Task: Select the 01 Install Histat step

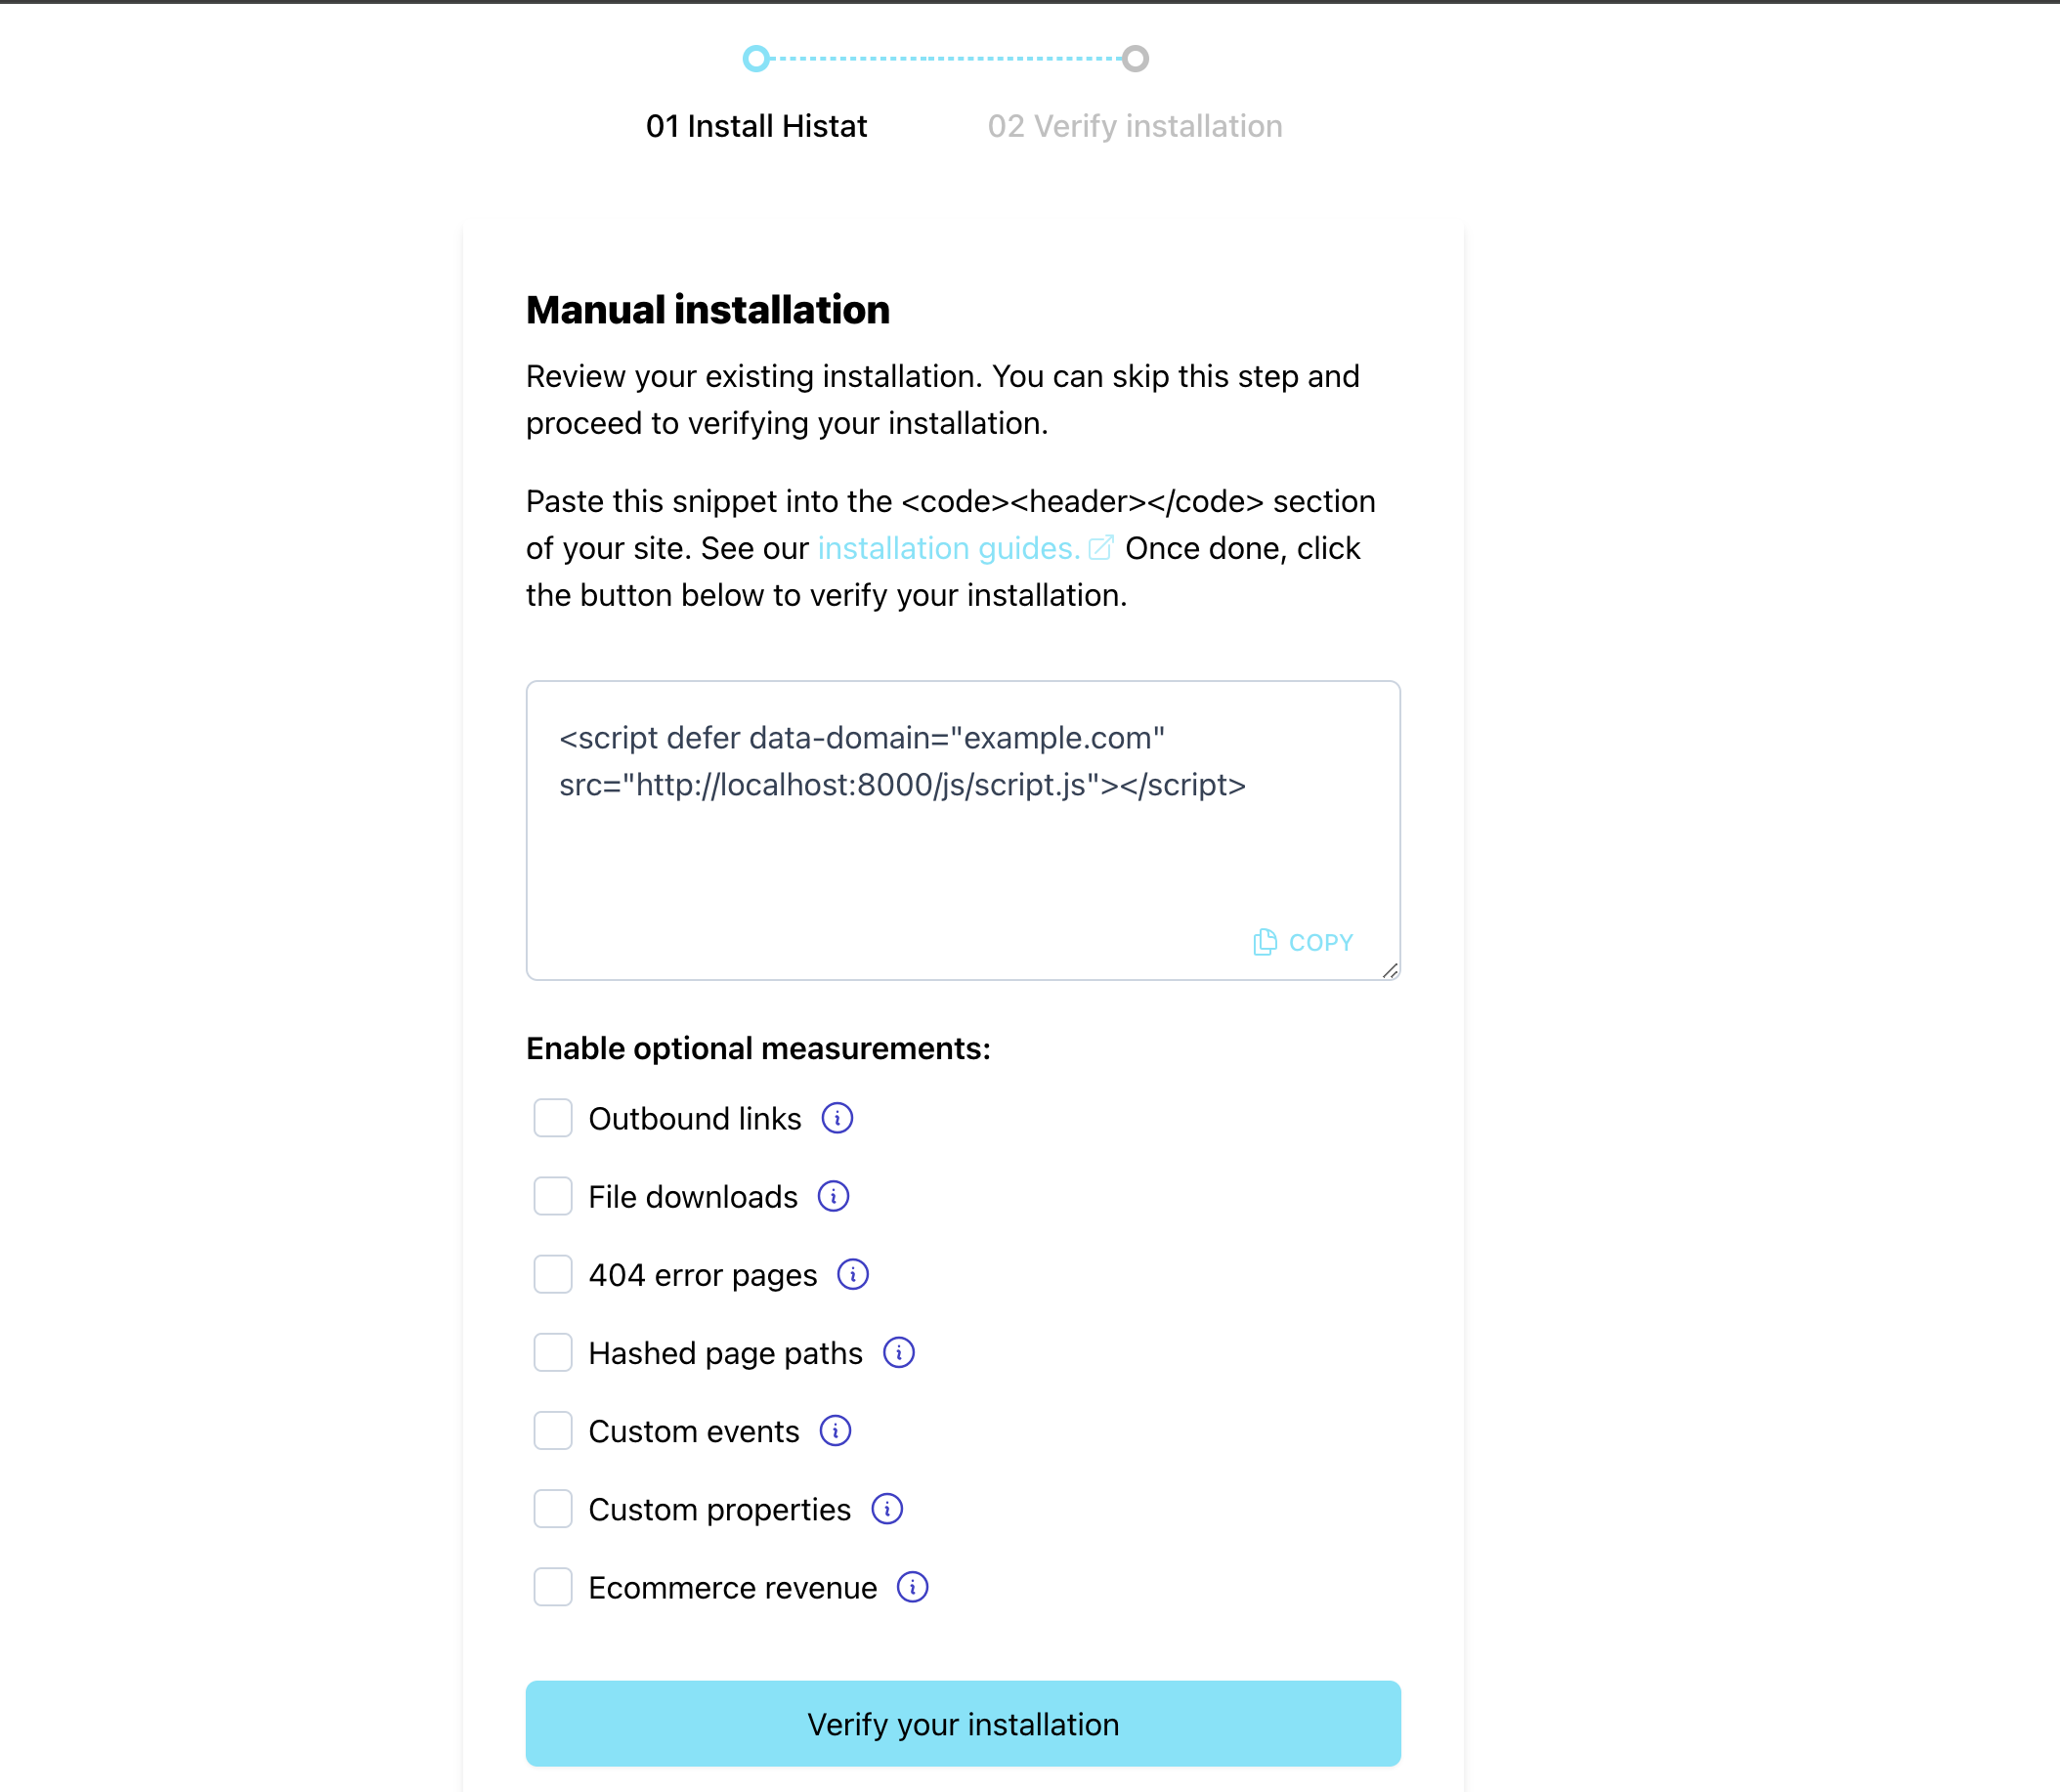Action: coord(756,126)
